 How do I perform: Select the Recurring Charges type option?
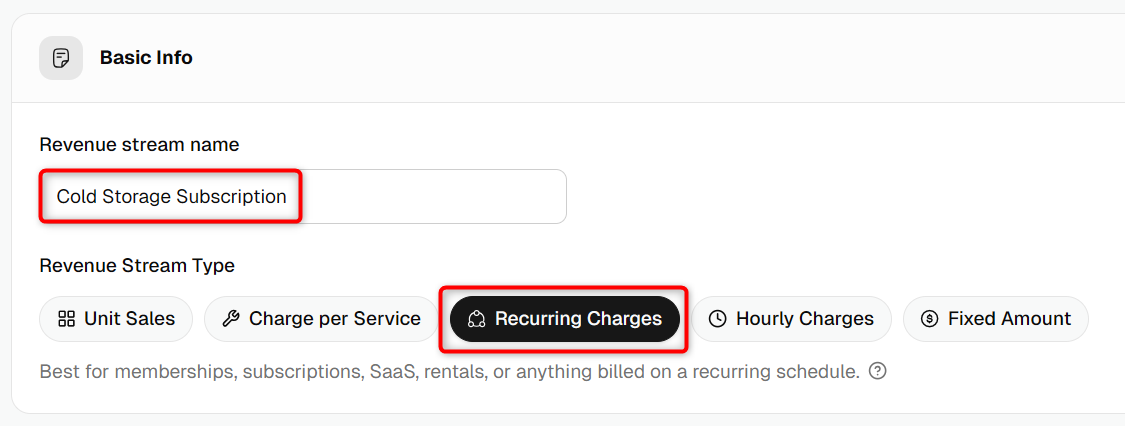click(565, 319)
